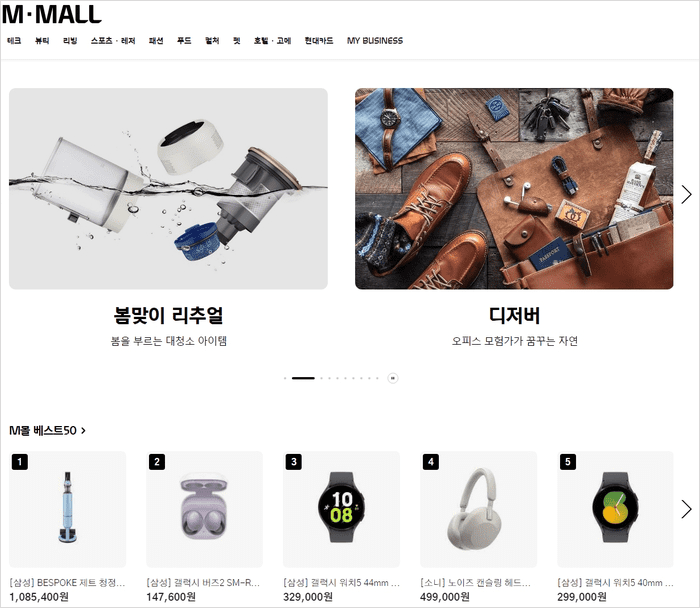Go to the MY BUSINESS menu
The height and width of the screenshot is (608, 700).
(x=375, y=41)
